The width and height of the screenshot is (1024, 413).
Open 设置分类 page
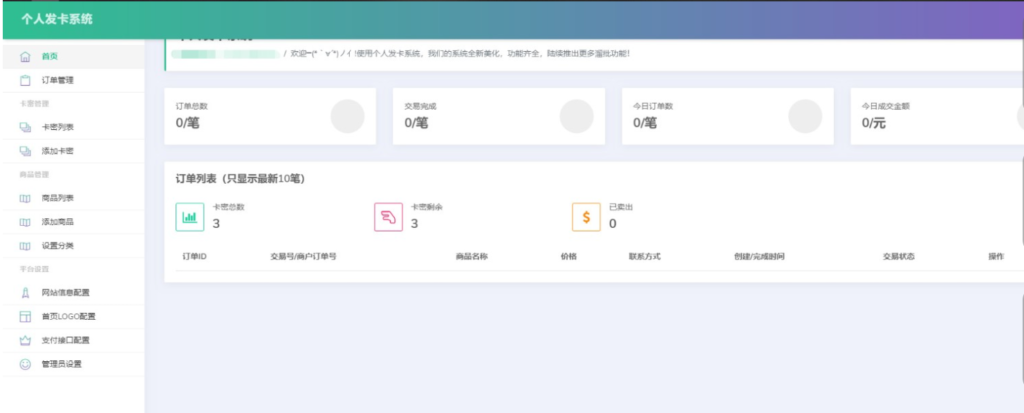[x=72, y=246]
